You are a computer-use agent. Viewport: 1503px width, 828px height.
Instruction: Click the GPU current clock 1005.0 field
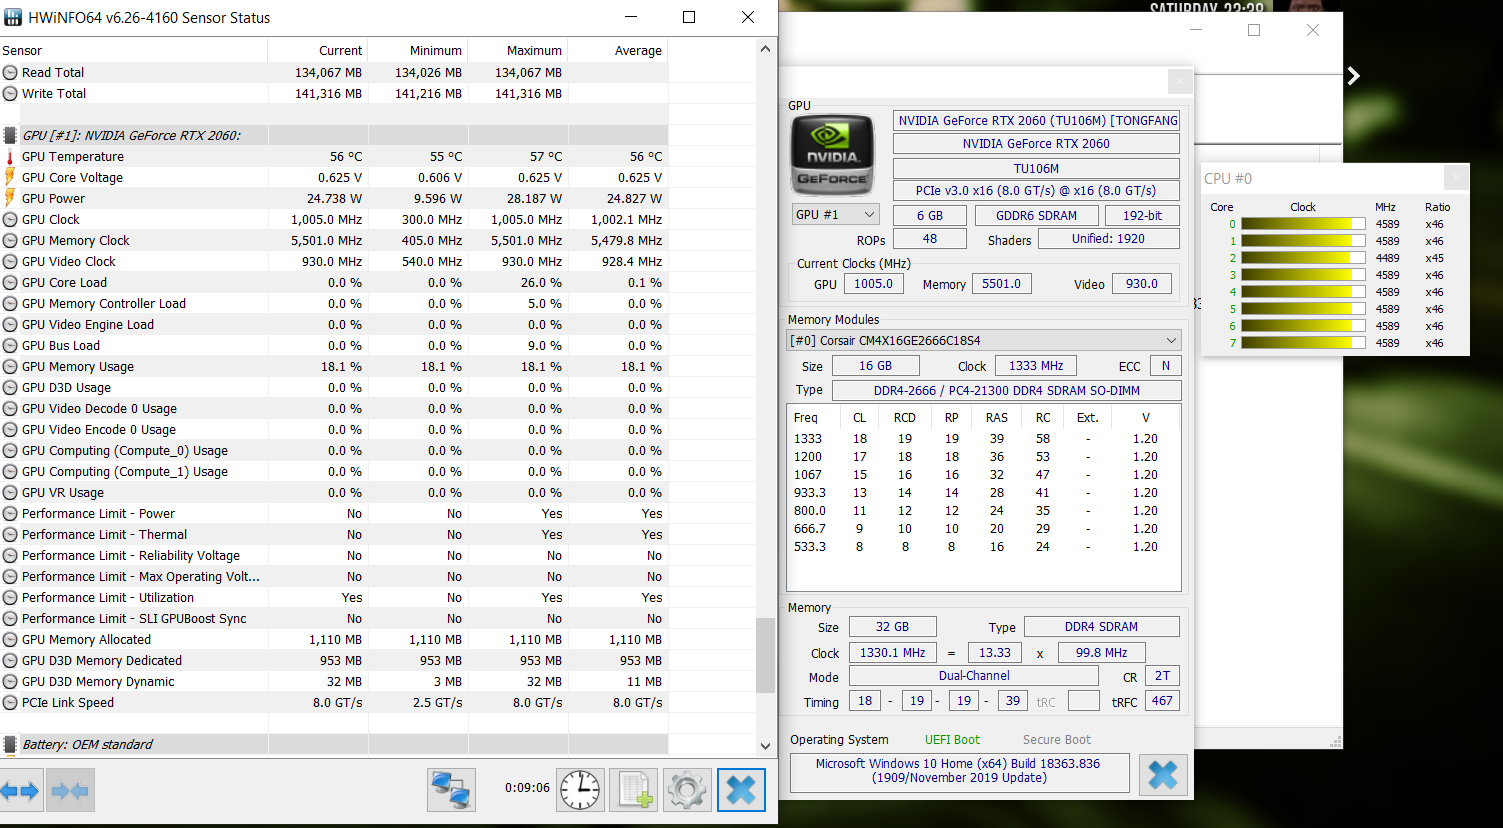click(x=873, y=284)
